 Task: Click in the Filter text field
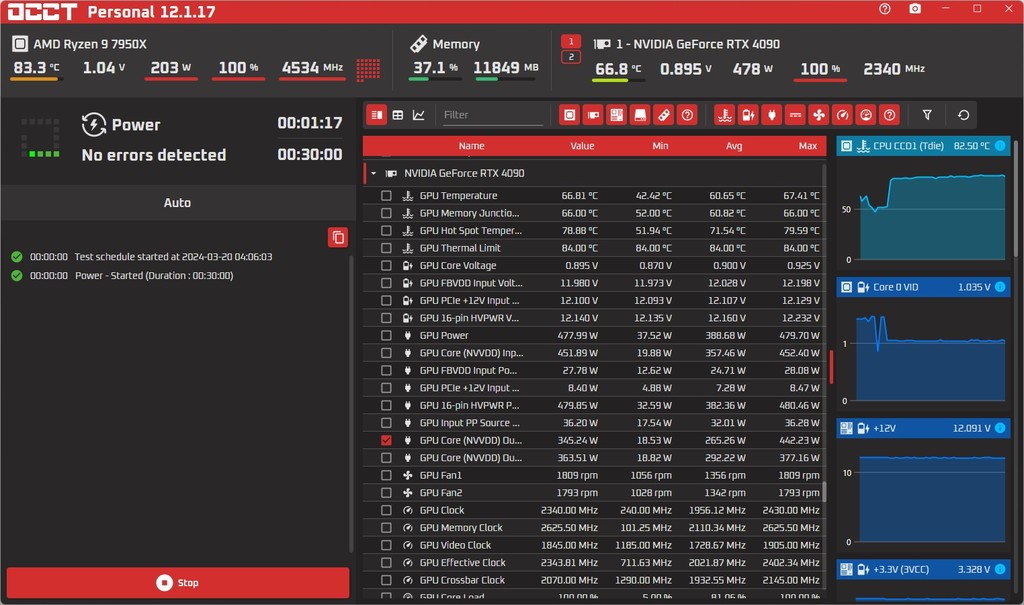(x=492, y=115)
